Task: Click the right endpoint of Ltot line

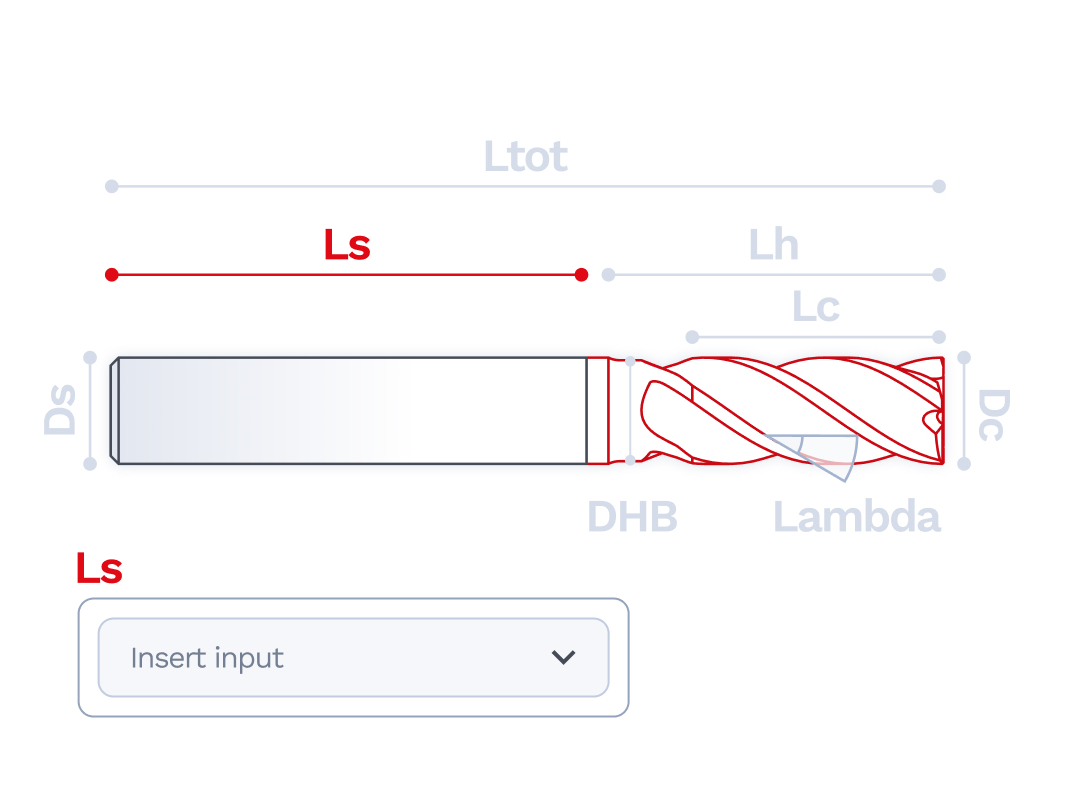Action: (939, 186)
